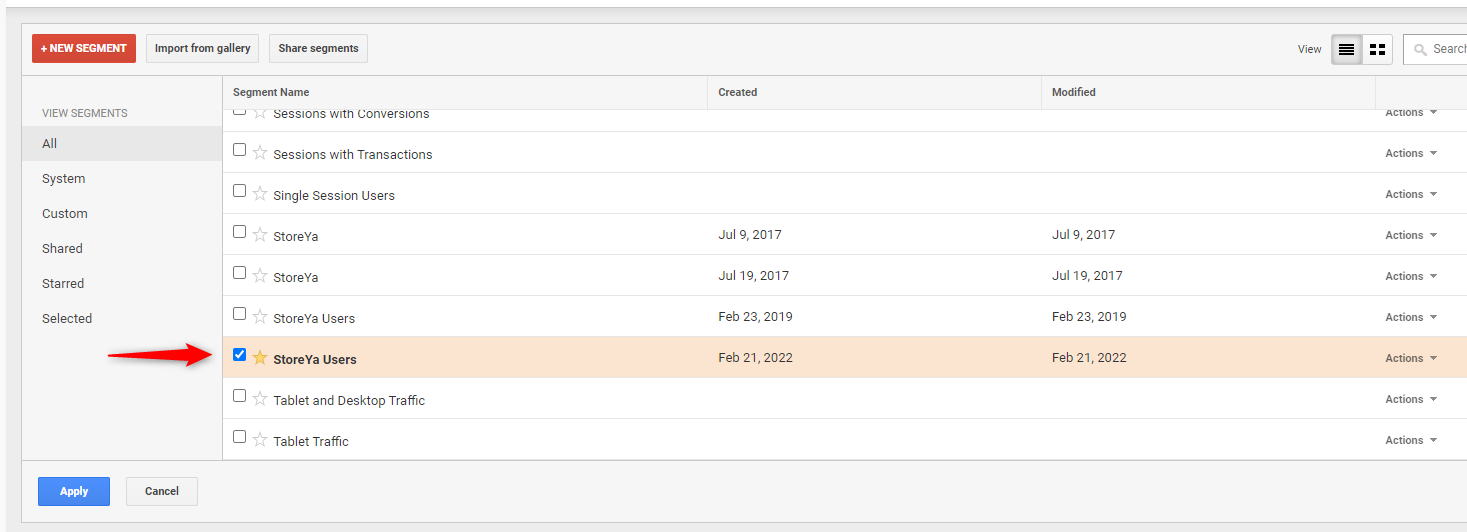The image size is (1467, 532).
Task: Star the Single Session Users segment
Action: (260, 194)
